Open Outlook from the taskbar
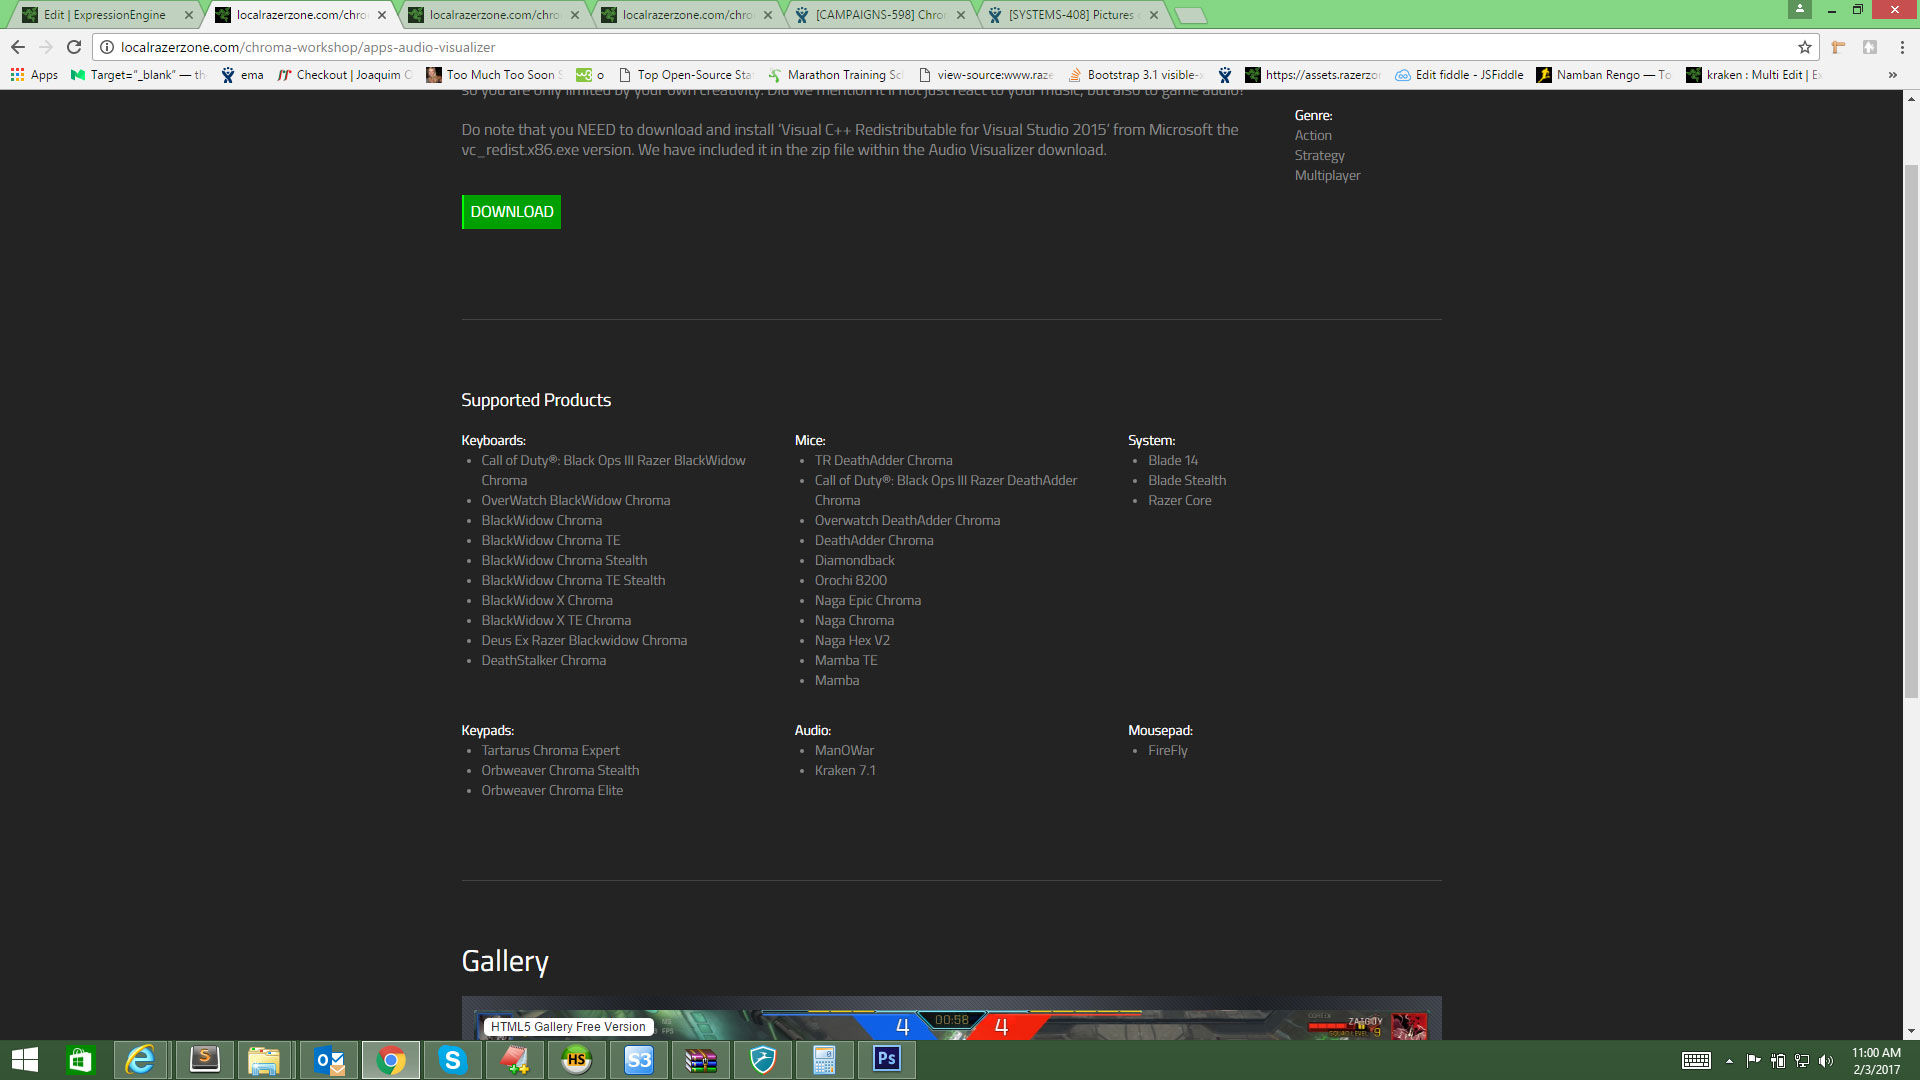Viewport: 1920px width, 1080px height. point(329,1060)
